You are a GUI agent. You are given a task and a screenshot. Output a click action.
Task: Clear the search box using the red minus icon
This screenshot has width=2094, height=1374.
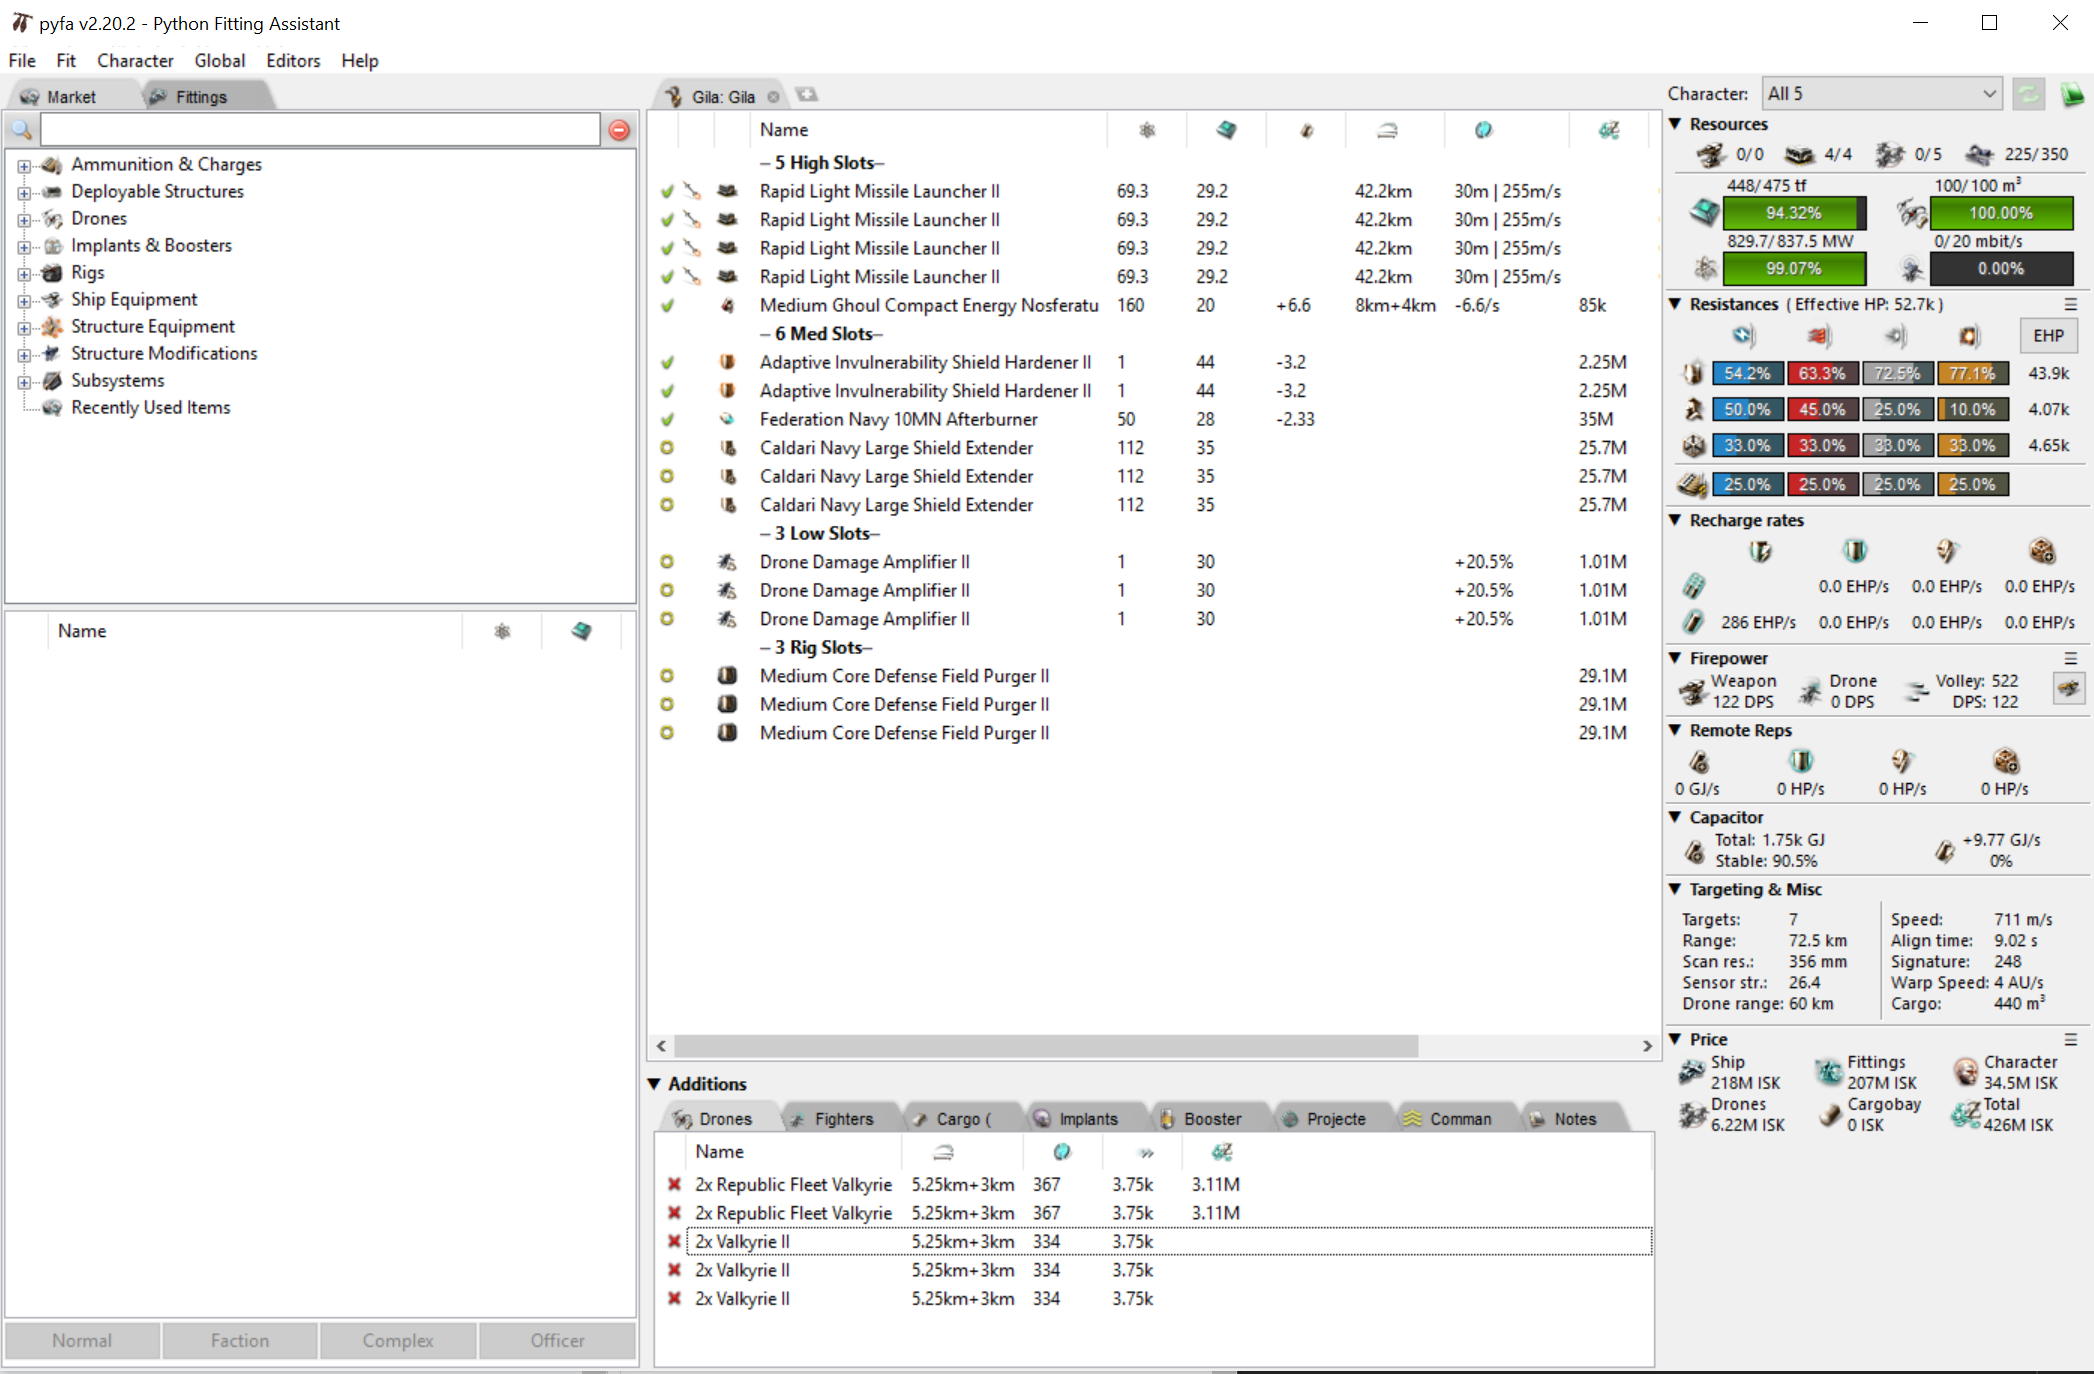pos(619,129)
